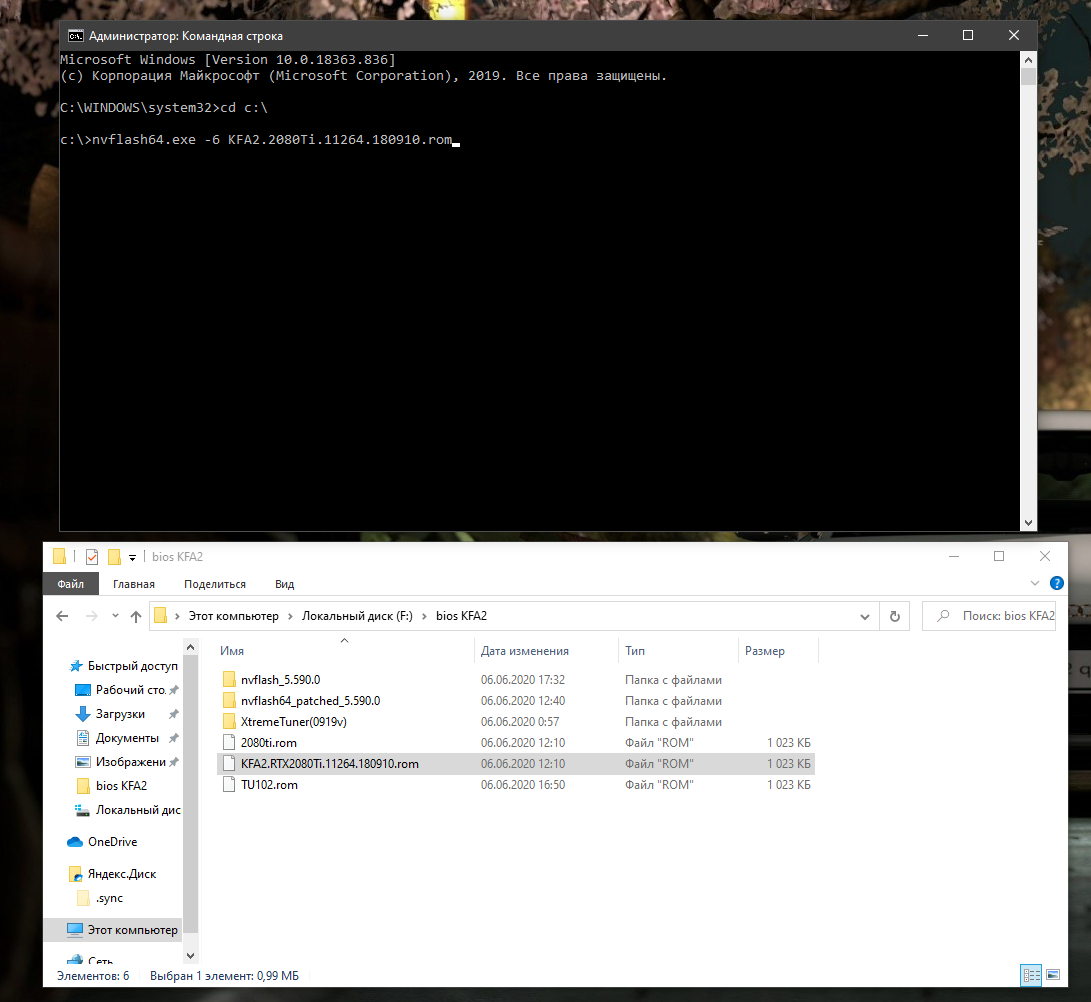Select Этот компьютер in navigation pane

point(113,930)
